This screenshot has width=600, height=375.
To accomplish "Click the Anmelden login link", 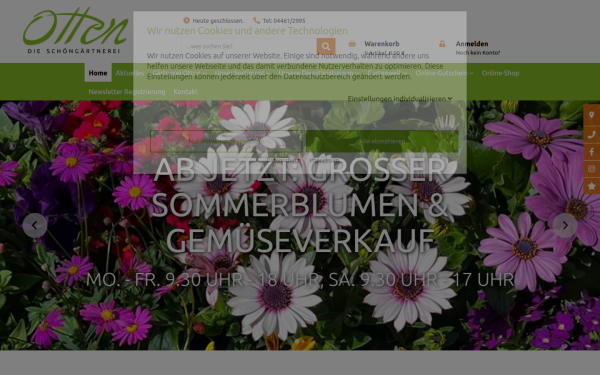I will click(x=472, y=44).
